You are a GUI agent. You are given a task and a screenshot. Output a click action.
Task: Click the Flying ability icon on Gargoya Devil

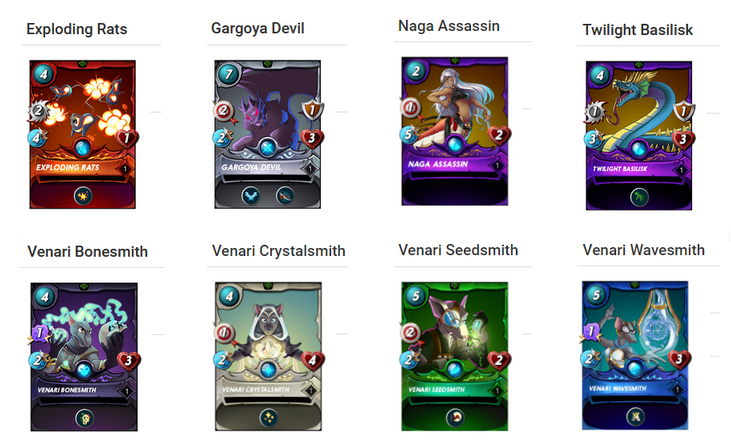coord(251,196)
